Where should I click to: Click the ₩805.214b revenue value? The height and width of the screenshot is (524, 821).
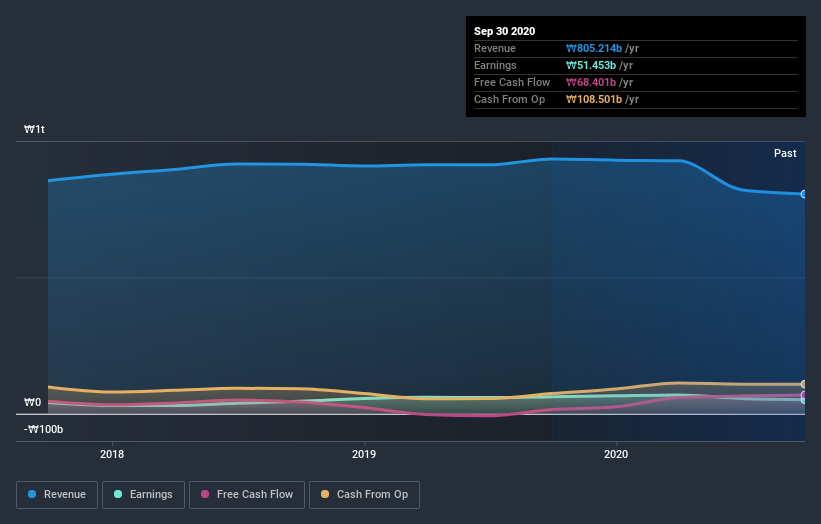tap(594, 48)
